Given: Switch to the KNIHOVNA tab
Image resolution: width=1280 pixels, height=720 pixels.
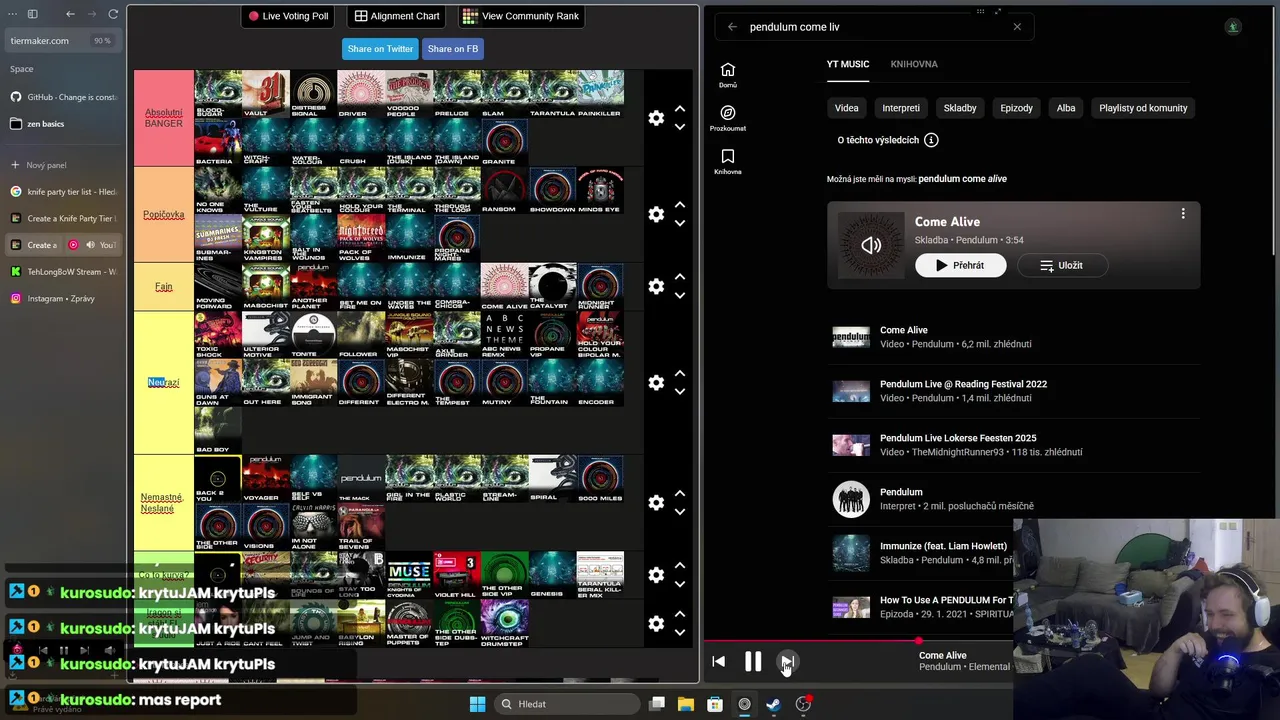Looking at the screenshot, I should pyautogui.click(x=914, y=64).
